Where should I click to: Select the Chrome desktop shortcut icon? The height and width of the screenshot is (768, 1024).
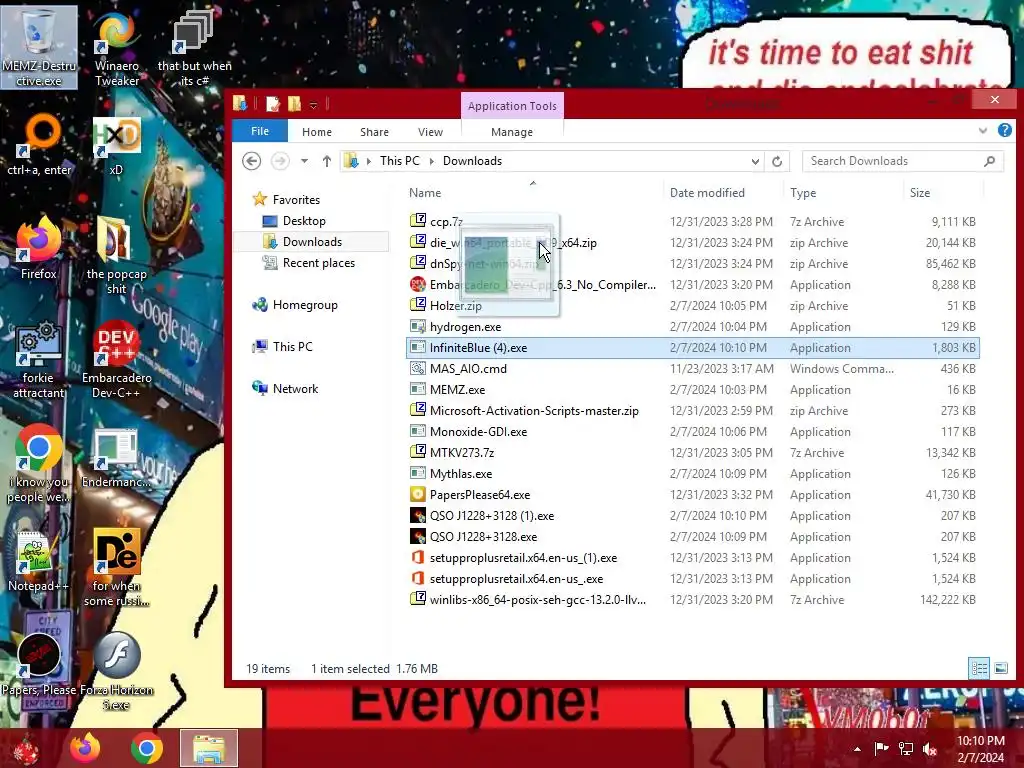[39, 464]
